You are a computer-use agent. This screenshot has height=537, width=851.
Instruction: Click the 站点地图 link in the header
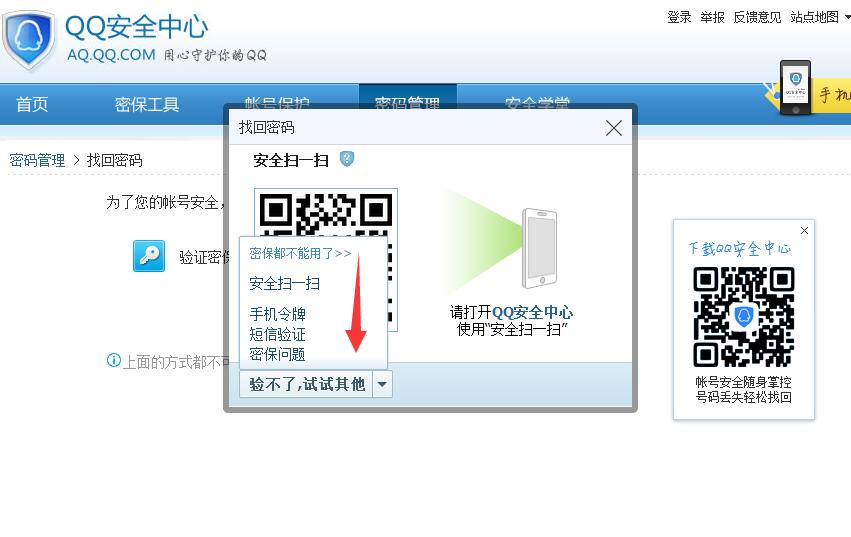[x=814, y=17]
